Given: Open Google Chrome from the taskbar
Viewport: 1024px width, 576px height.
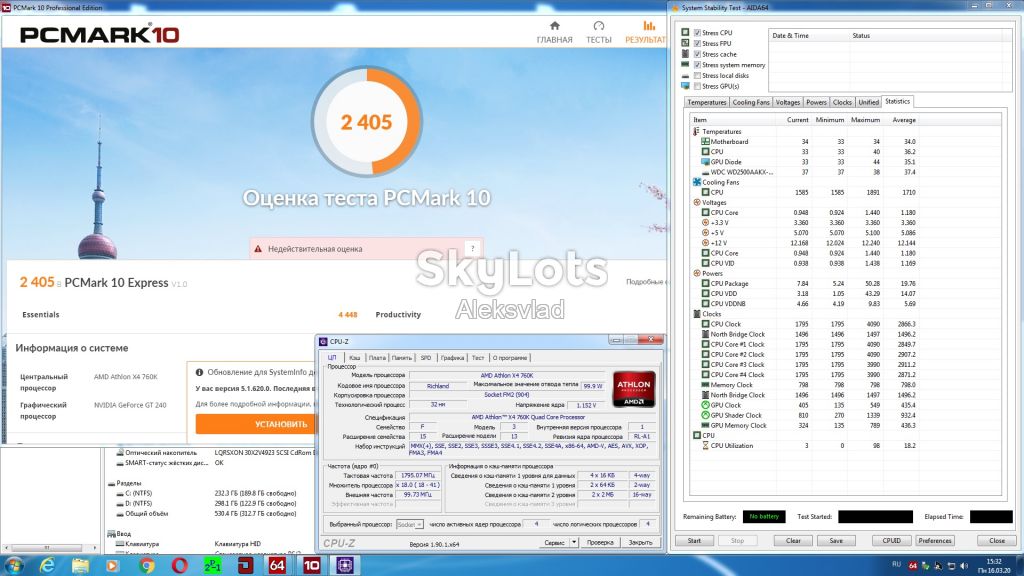Looking at the screenshot, I should coord(146,565).
